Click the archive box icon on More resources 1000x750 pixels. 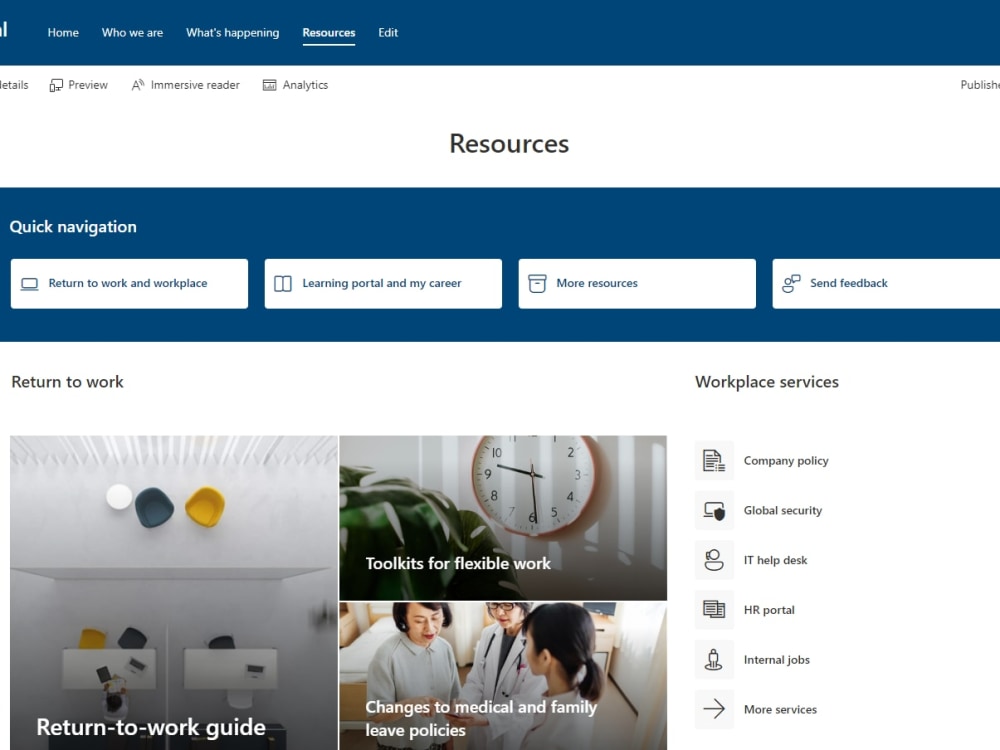point(537,284)
